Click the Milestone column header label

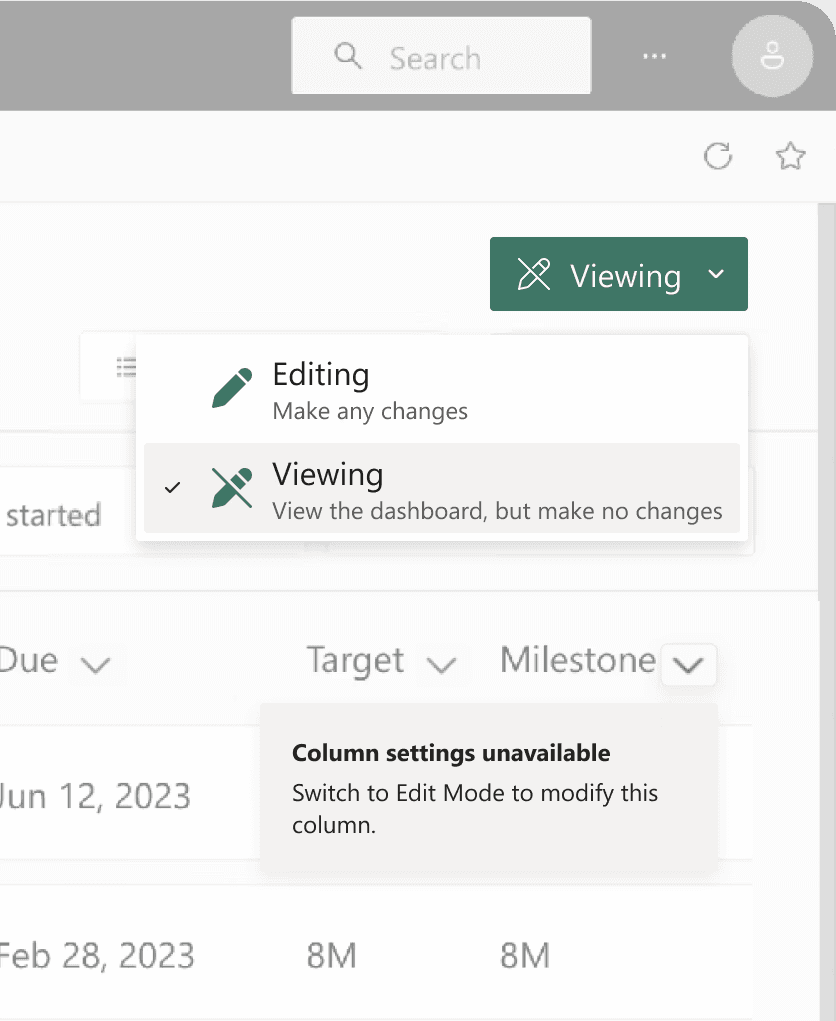pos(578,660)
